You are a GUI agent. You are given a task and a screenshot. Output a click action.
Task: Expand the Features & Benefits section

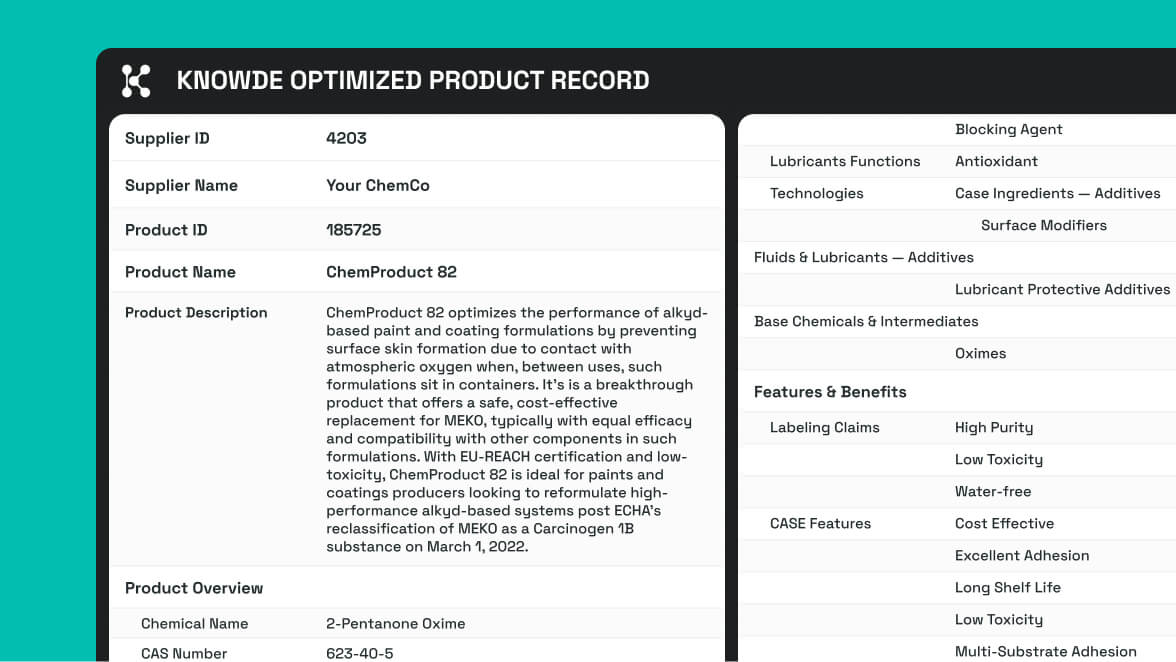tap(830, 392)
